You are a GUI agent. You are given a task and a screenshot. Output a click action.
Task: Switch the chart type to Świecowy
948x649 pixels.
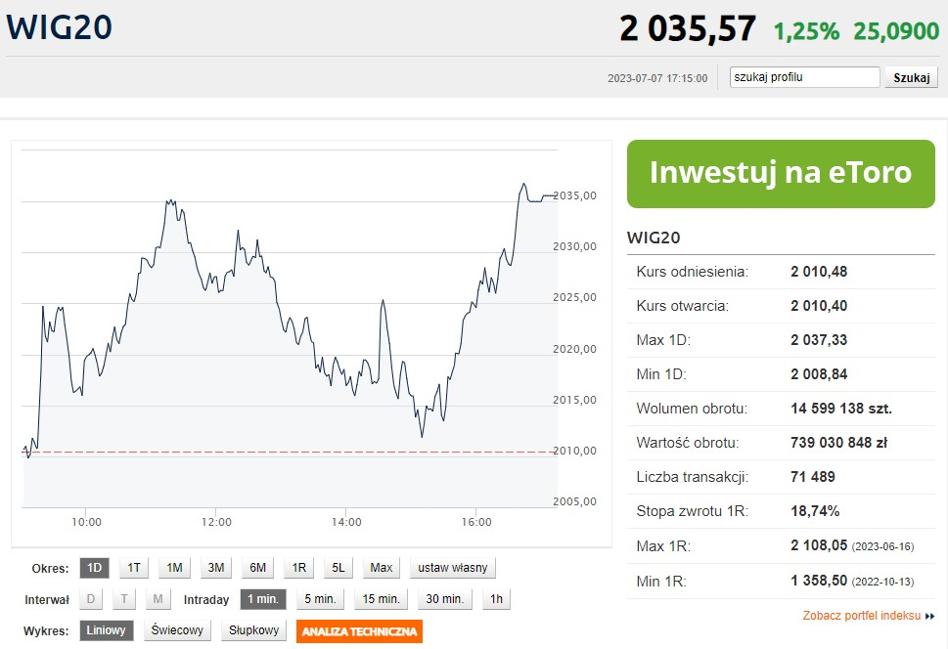(177, 630)
